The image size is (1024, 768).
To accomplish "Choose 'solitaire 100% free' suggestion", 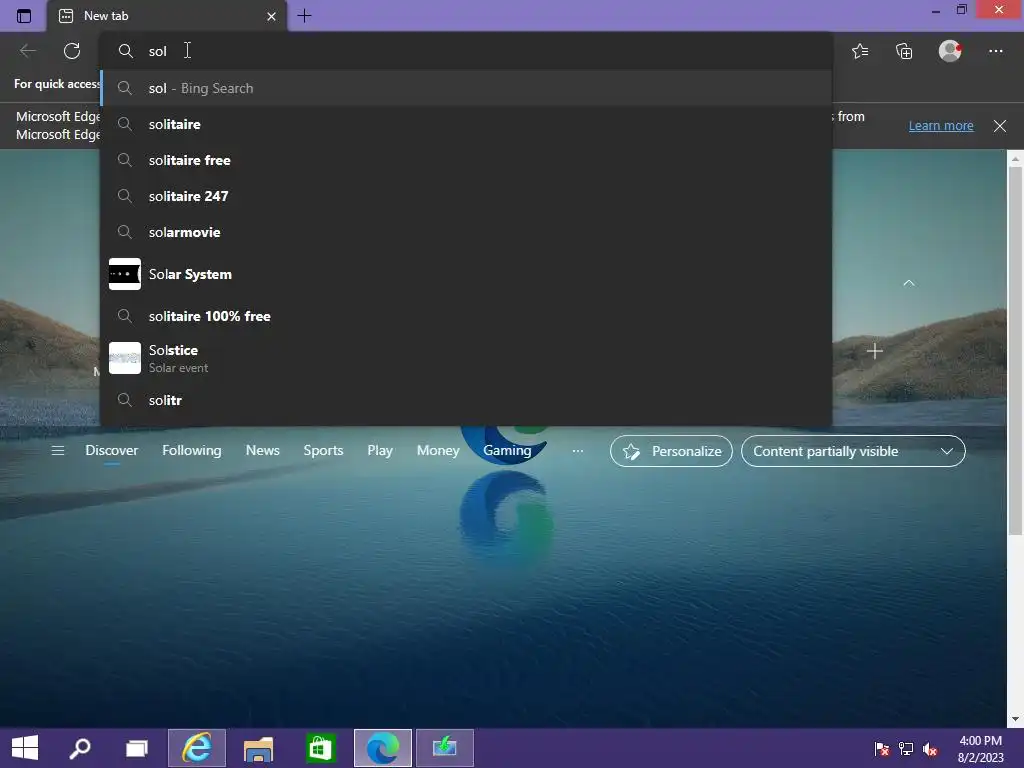I will pos(466,316).
